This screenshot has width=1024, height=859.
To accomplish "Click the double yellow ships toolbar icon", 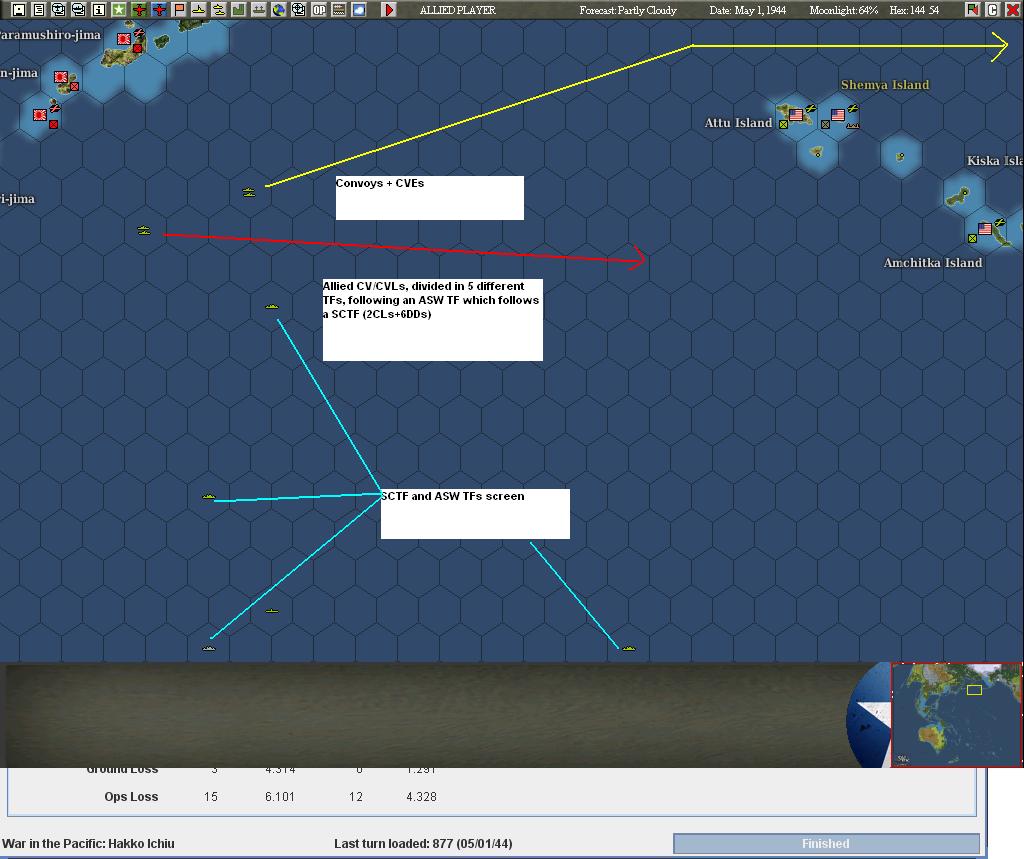I will pos(219,9).
